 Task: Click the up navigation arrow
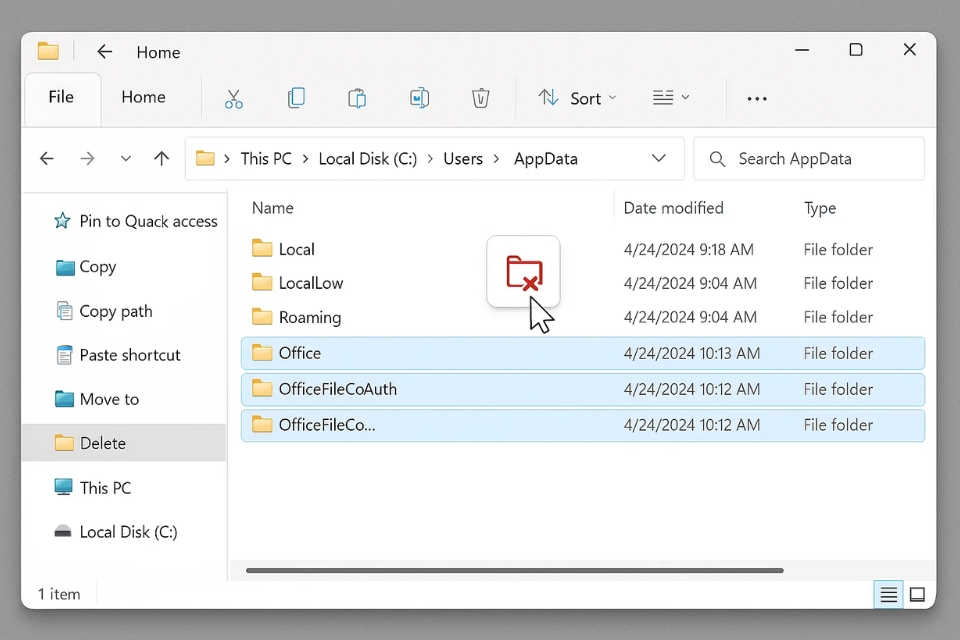point(161,158)
